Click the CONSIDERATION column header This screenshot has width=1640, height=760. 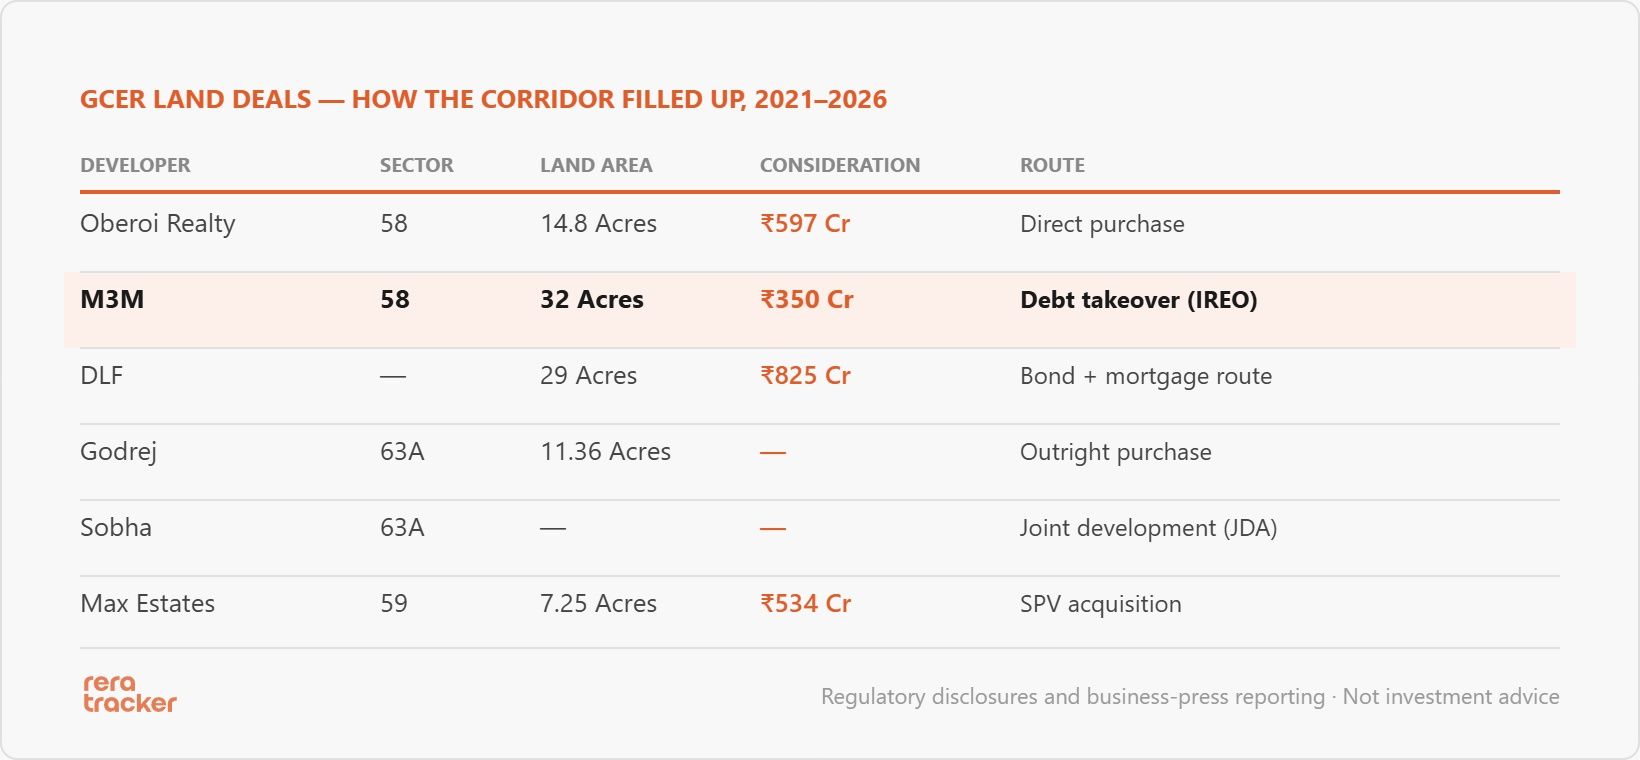pos(840,165)
